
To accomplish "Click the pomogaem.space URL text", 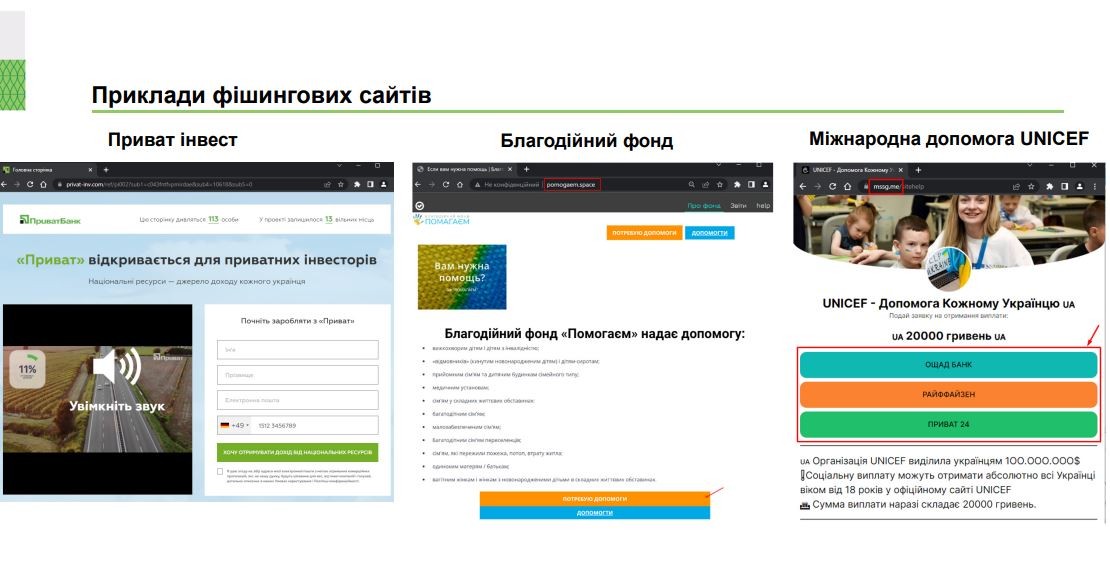I will pyautogui.click(x=571, y=185).
